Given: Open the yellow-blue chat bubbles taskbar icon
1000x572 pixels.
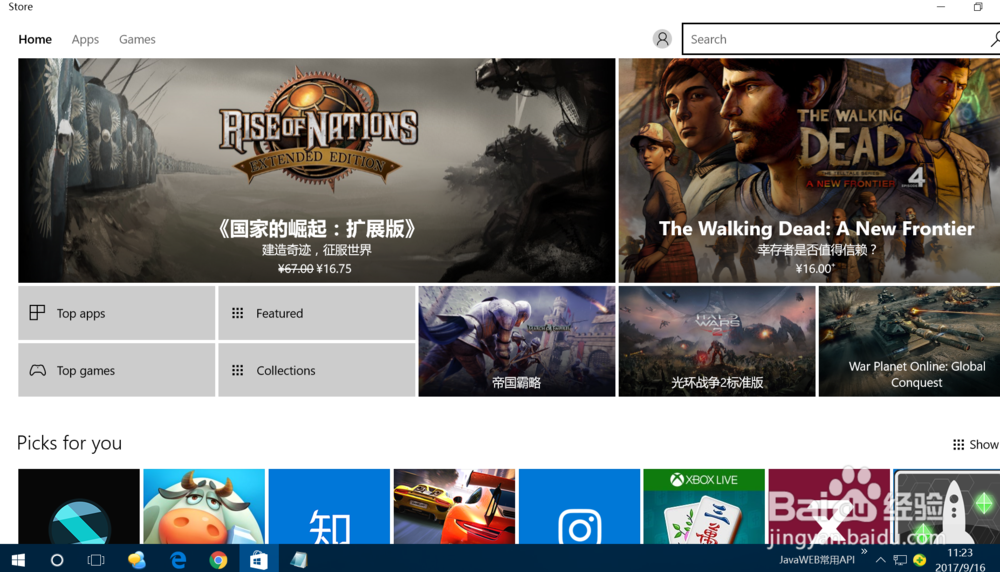Looking at the screenshot, I should 136,560.
